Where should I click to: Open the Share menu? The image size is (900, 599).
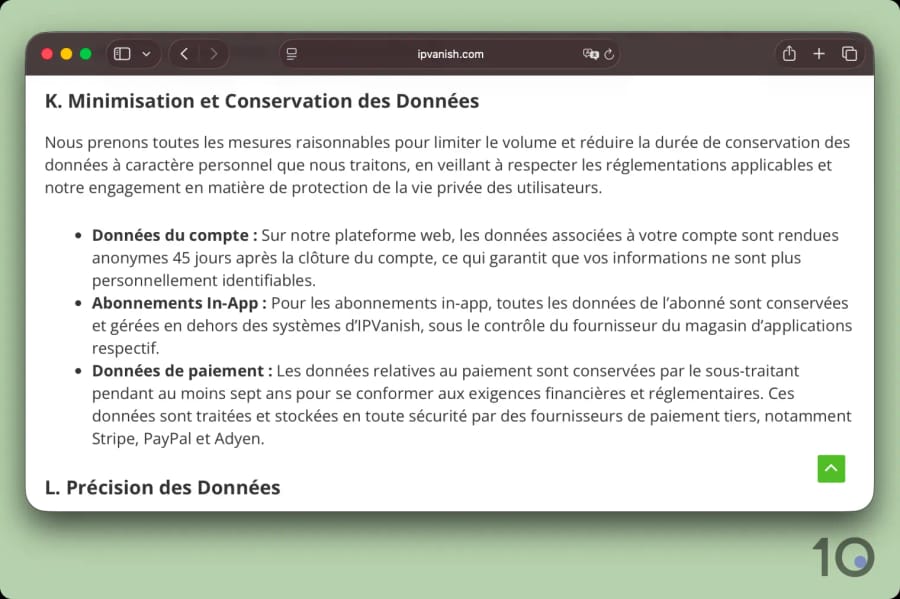pyautogui.click(x=789, y=54)
